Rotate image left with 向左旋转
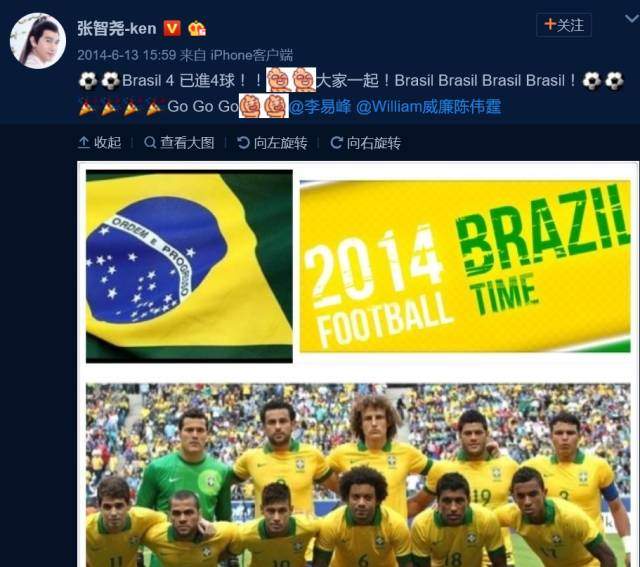Viewport: 640px width, 567px height. (x=272, y=142)
